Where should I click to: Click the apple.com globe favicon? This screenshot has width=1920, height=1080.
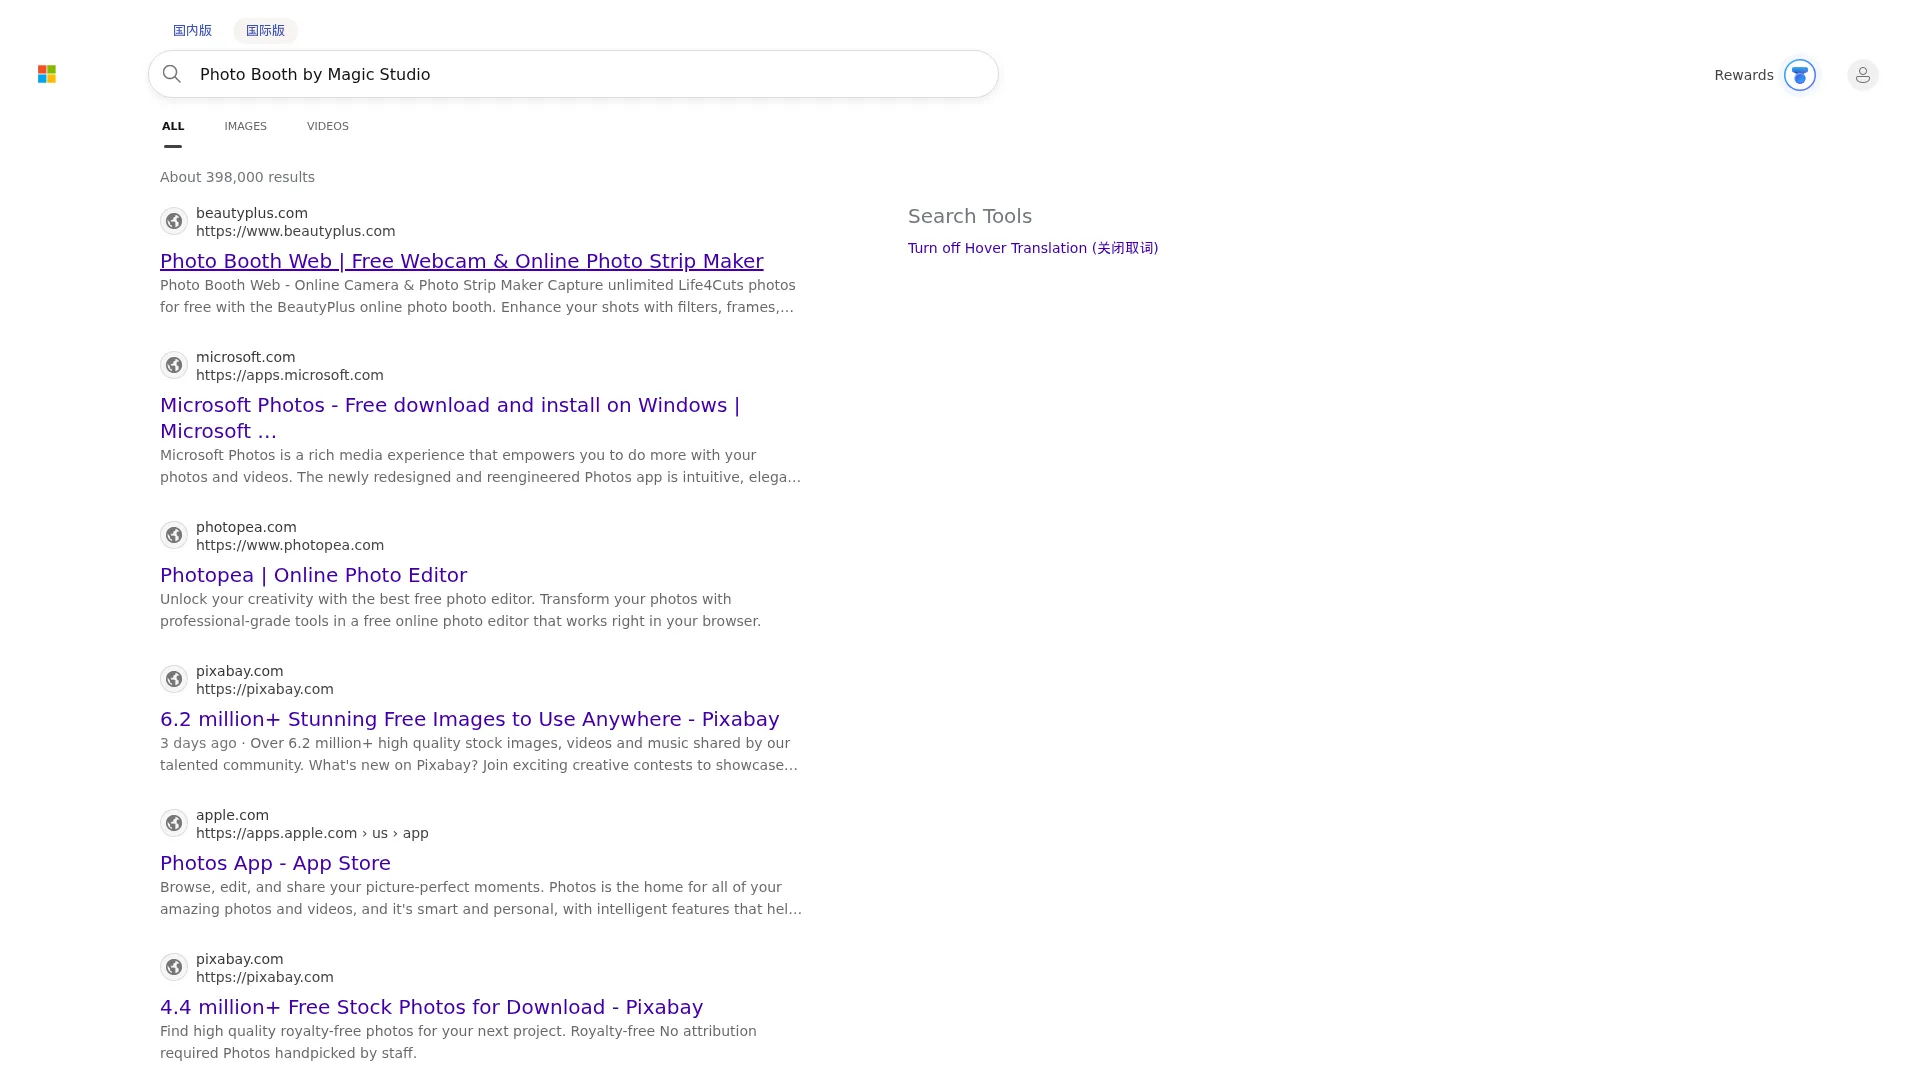(174, 823)
